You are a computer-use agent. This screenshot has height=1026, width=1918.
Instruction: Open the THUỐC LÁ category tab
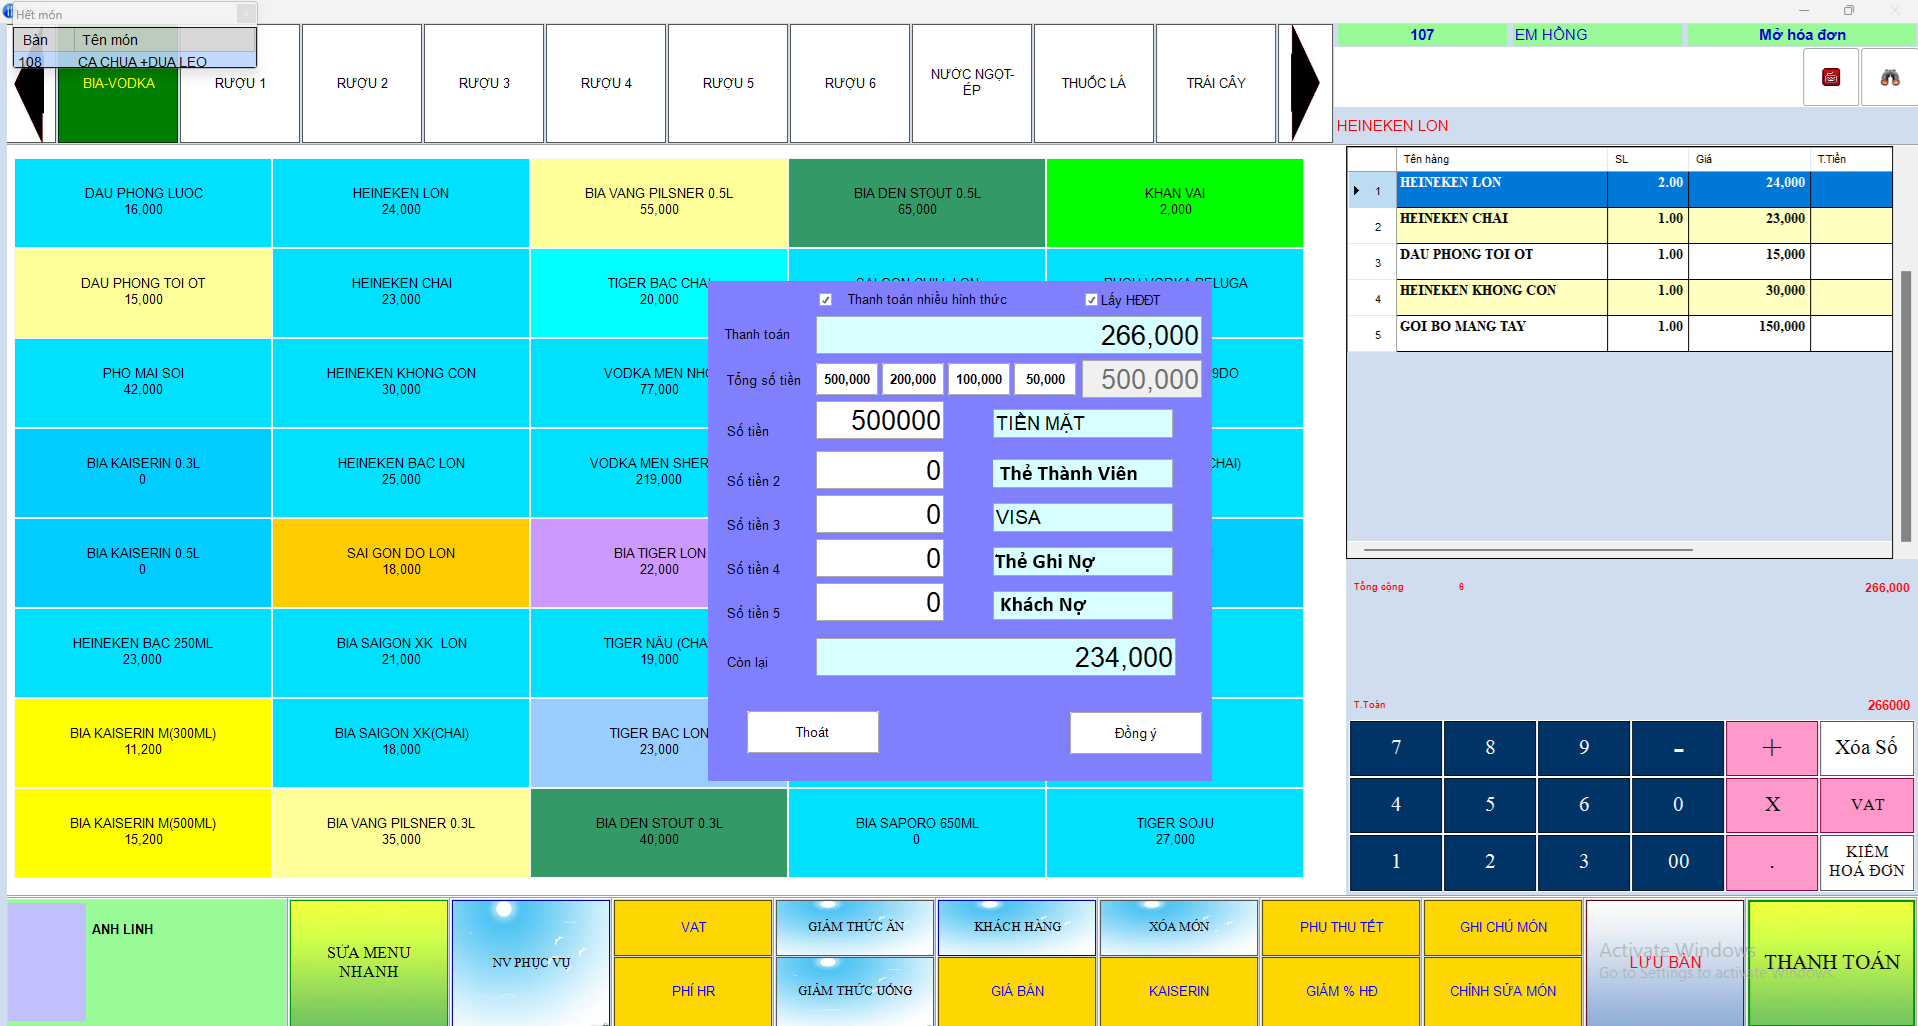[1094, 83]
